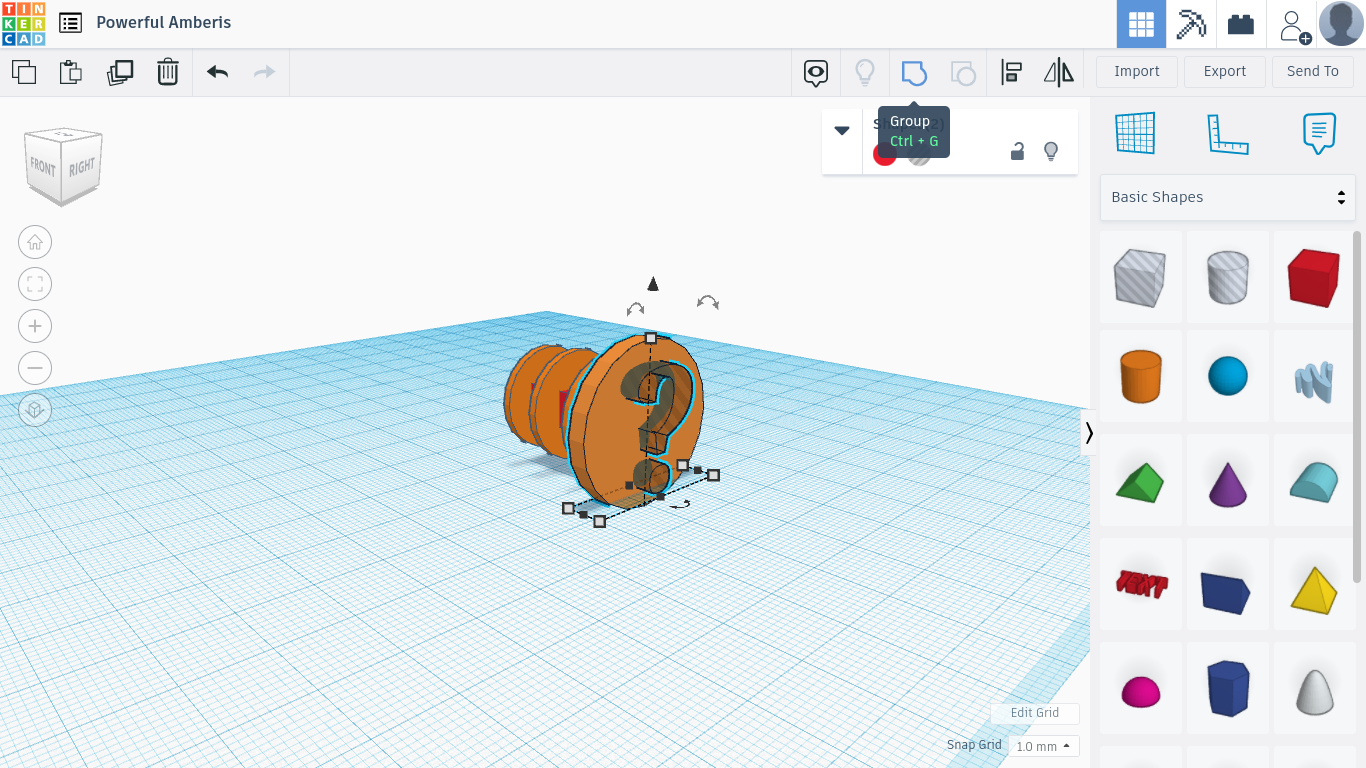Open the user profile avatar
This screenshot has width=1366, height=768.
click(x=1341, y=24)
